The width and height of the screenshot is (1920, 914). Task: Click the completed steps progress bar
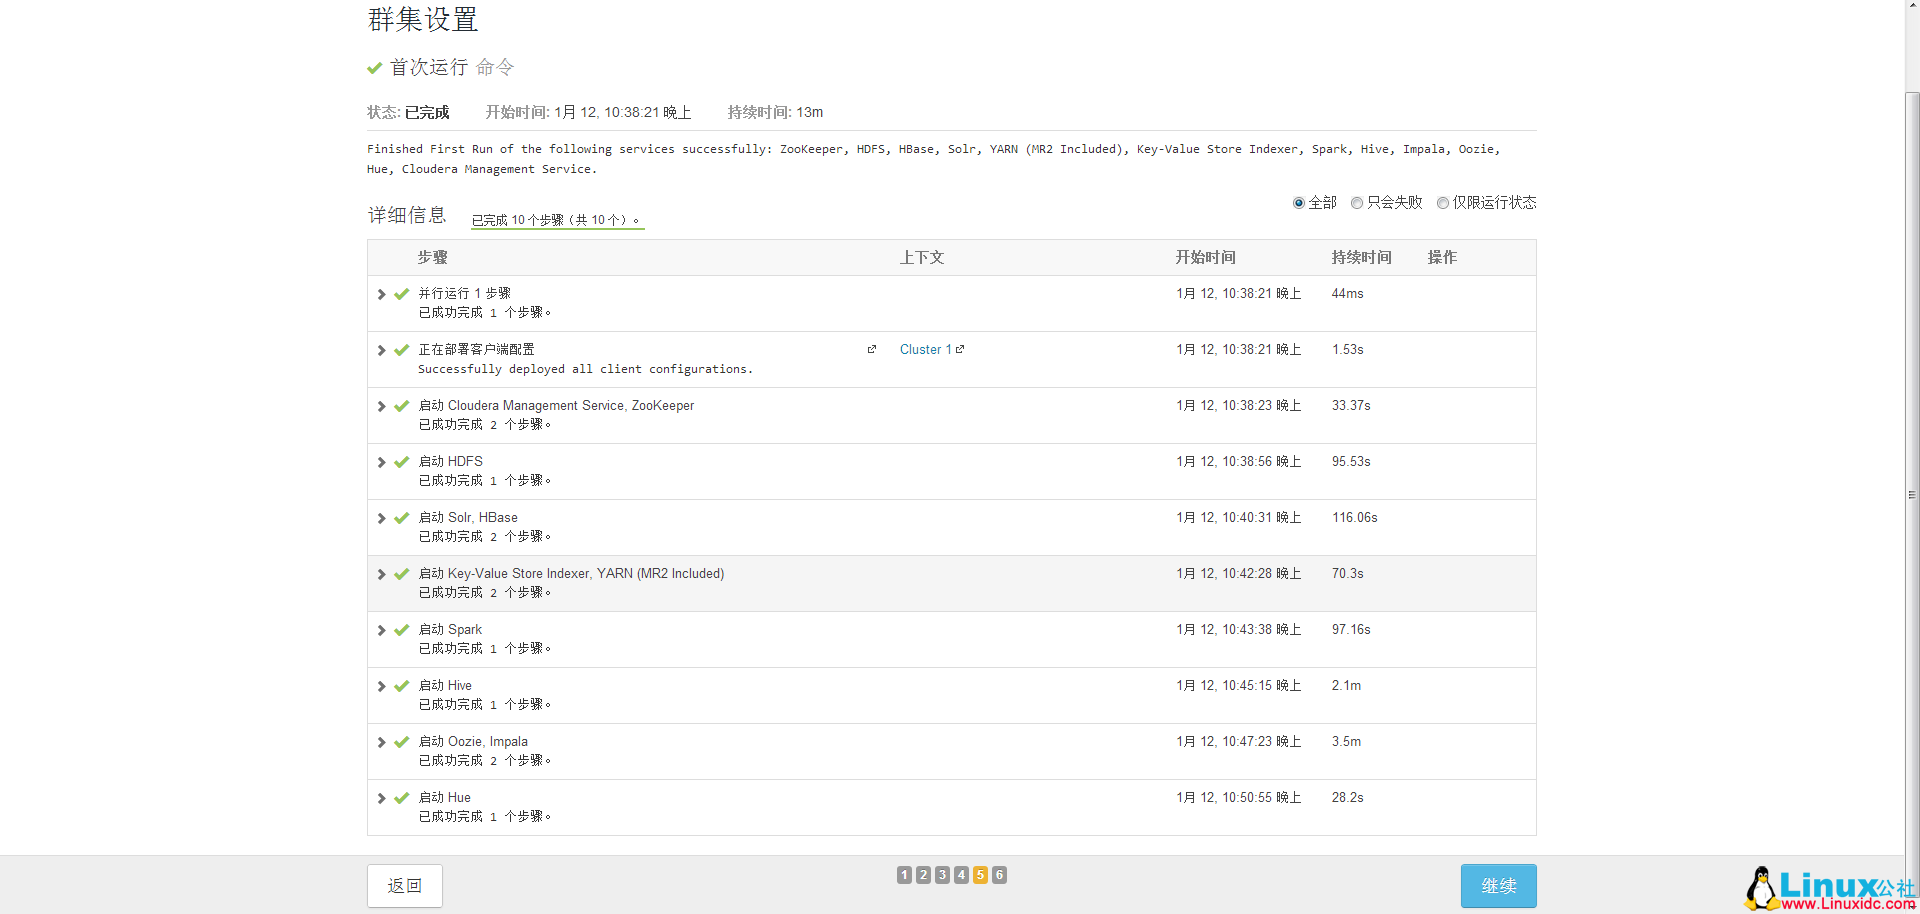click(557, 228)
